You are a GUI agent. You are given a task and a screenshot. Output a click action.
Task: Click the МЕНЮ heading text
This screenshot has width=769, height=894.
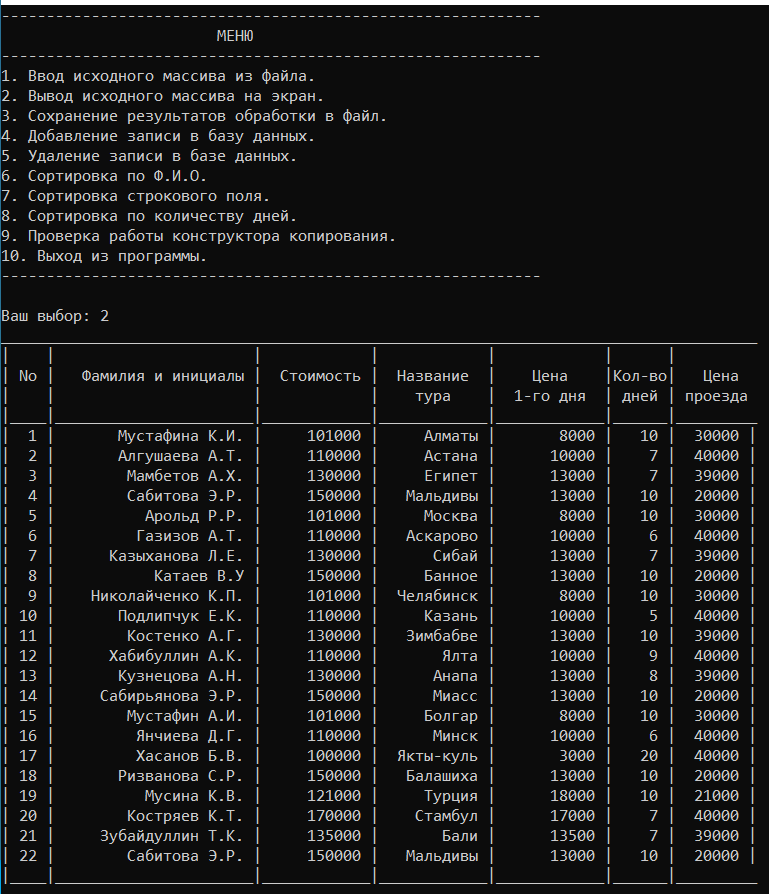(x=235, y=36)
